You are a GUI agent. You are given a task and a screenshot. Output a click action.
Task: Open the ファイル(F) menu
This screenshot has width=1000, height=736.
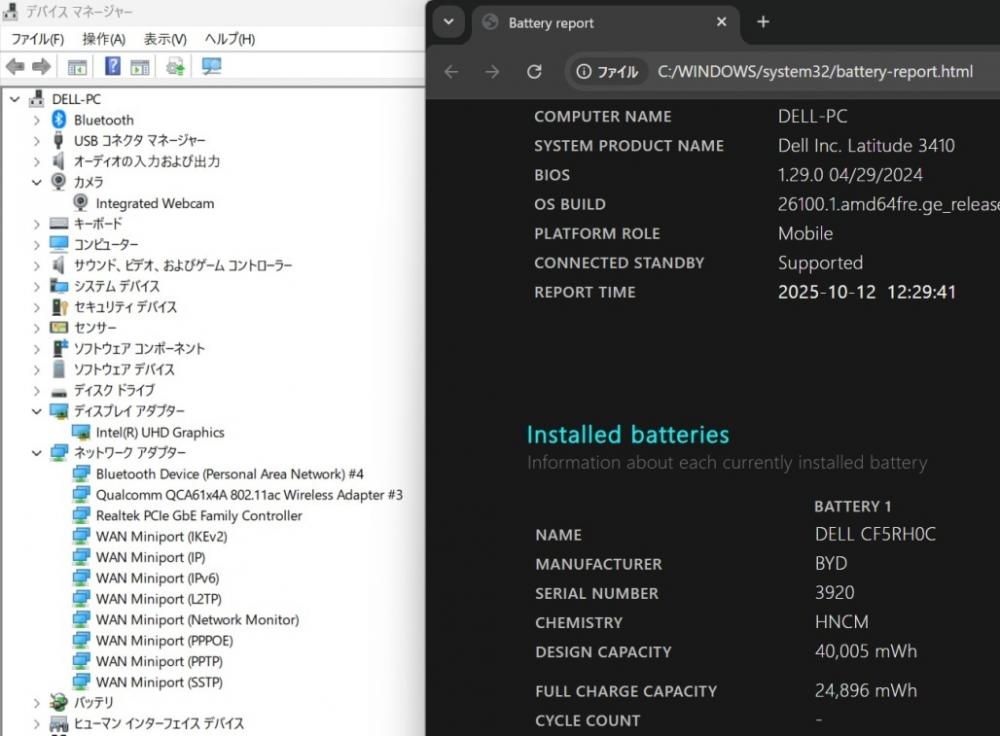click(x=37, y=39)
